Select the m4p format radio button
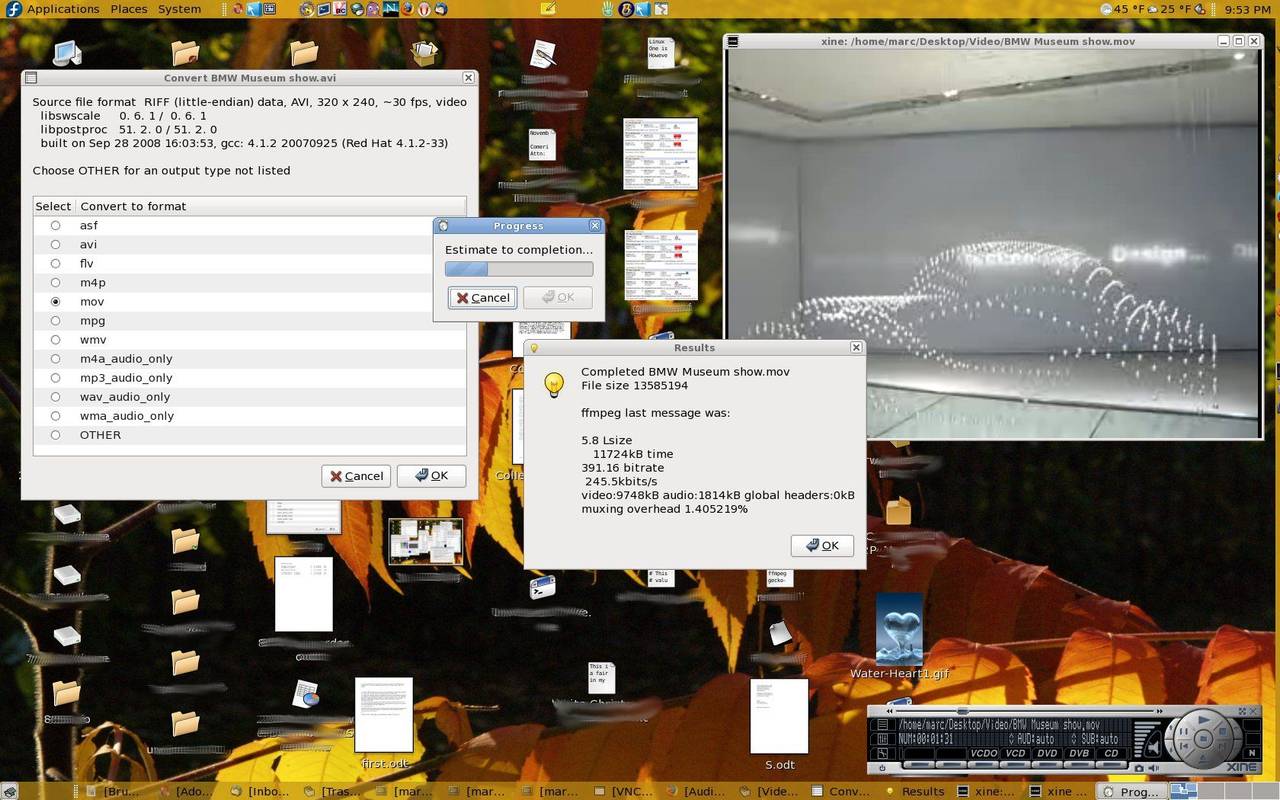The height and width of the screenshot is (800, 1280). tap(55, 282)
